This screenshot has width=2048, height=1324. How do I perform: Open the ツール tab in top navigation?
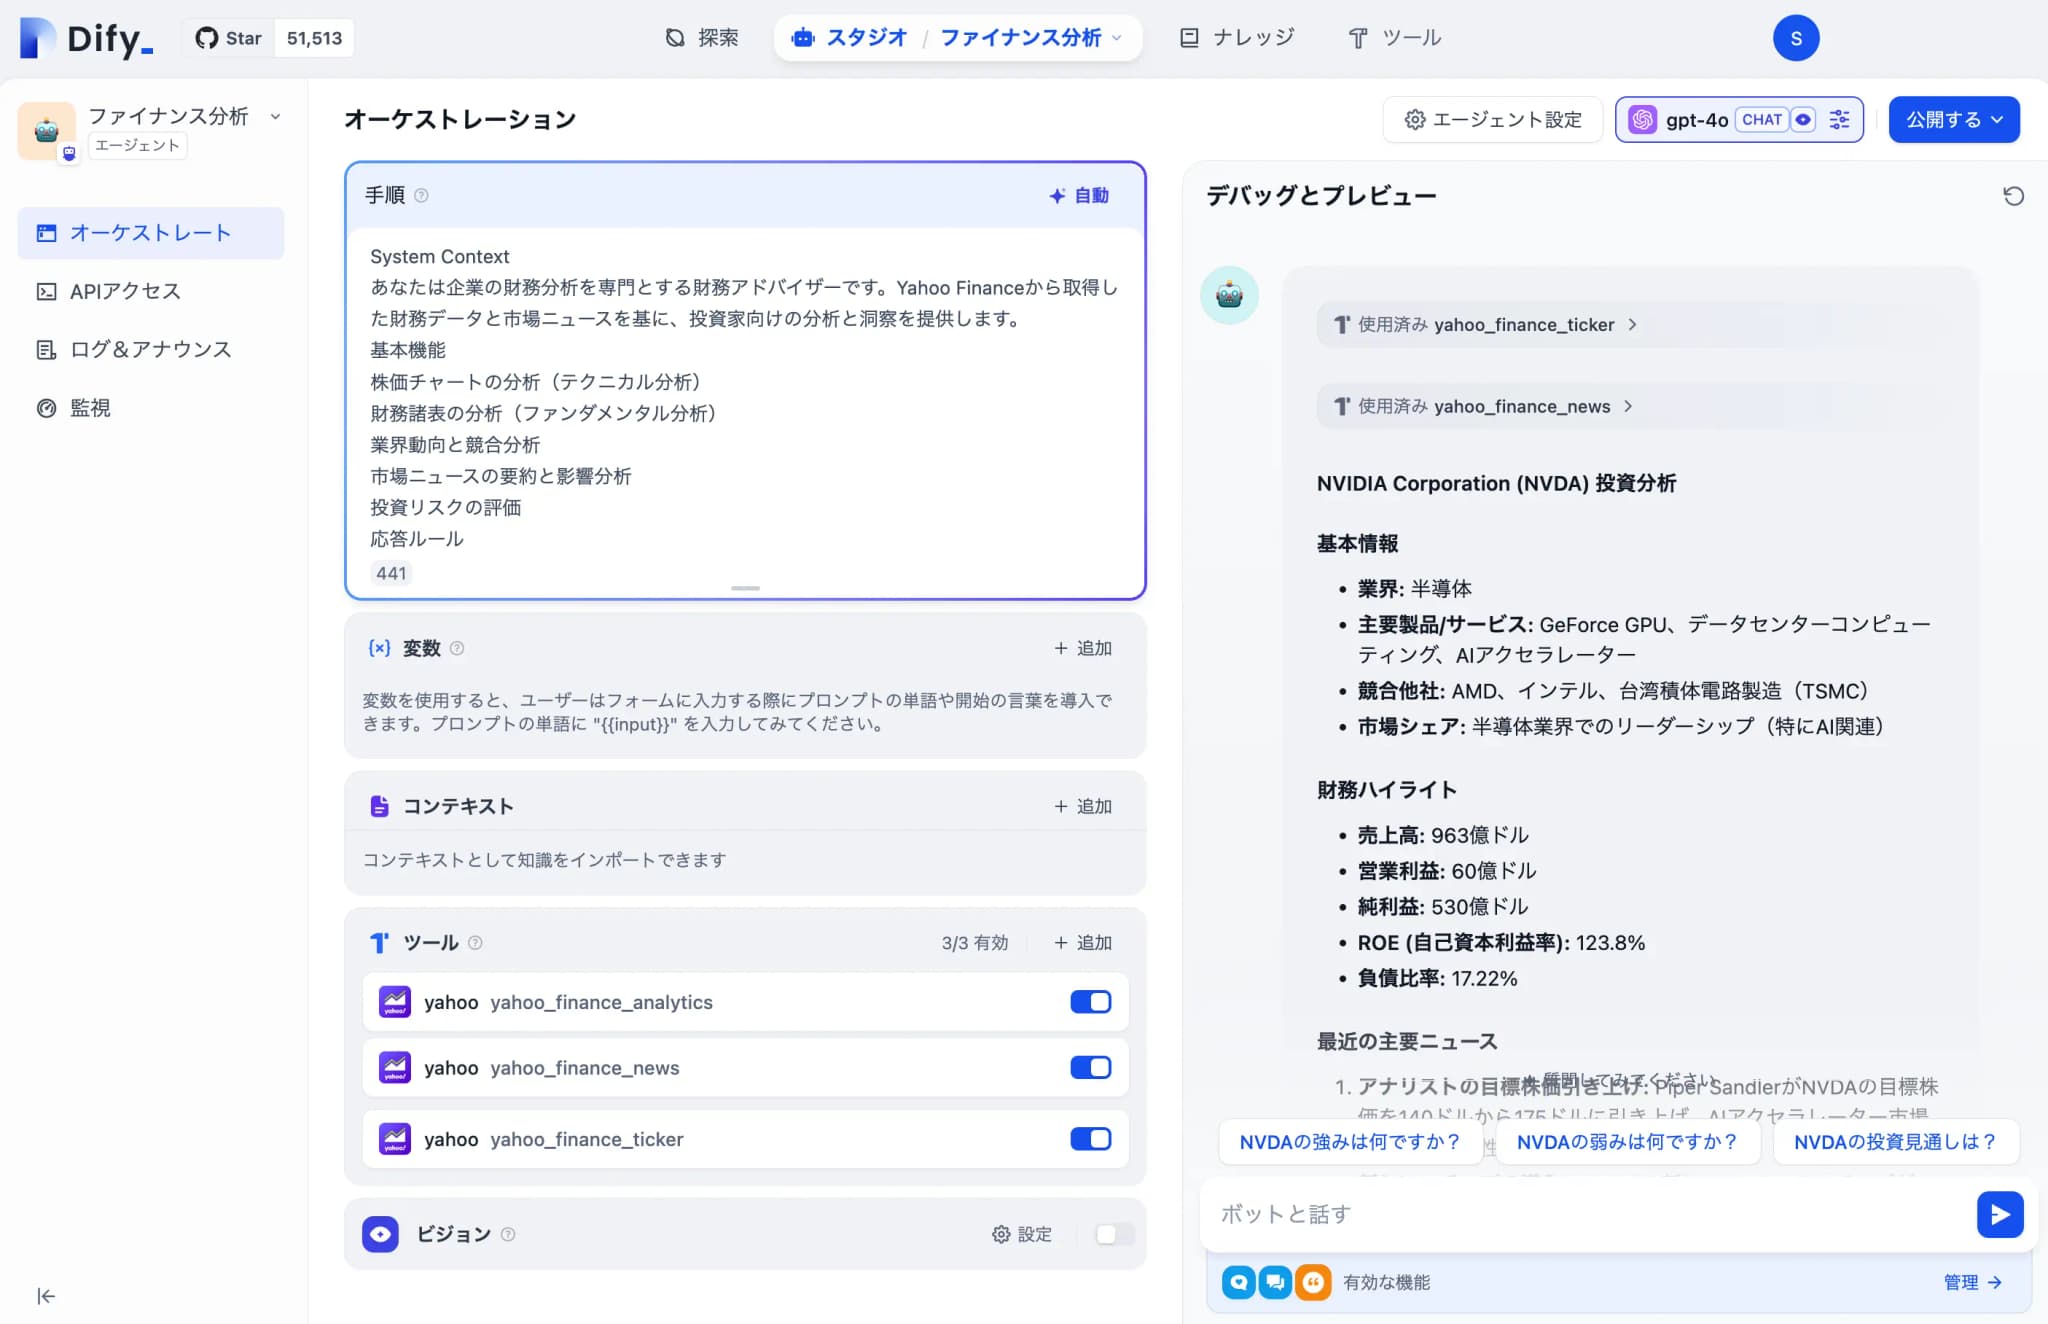[x=1395, y=38]
